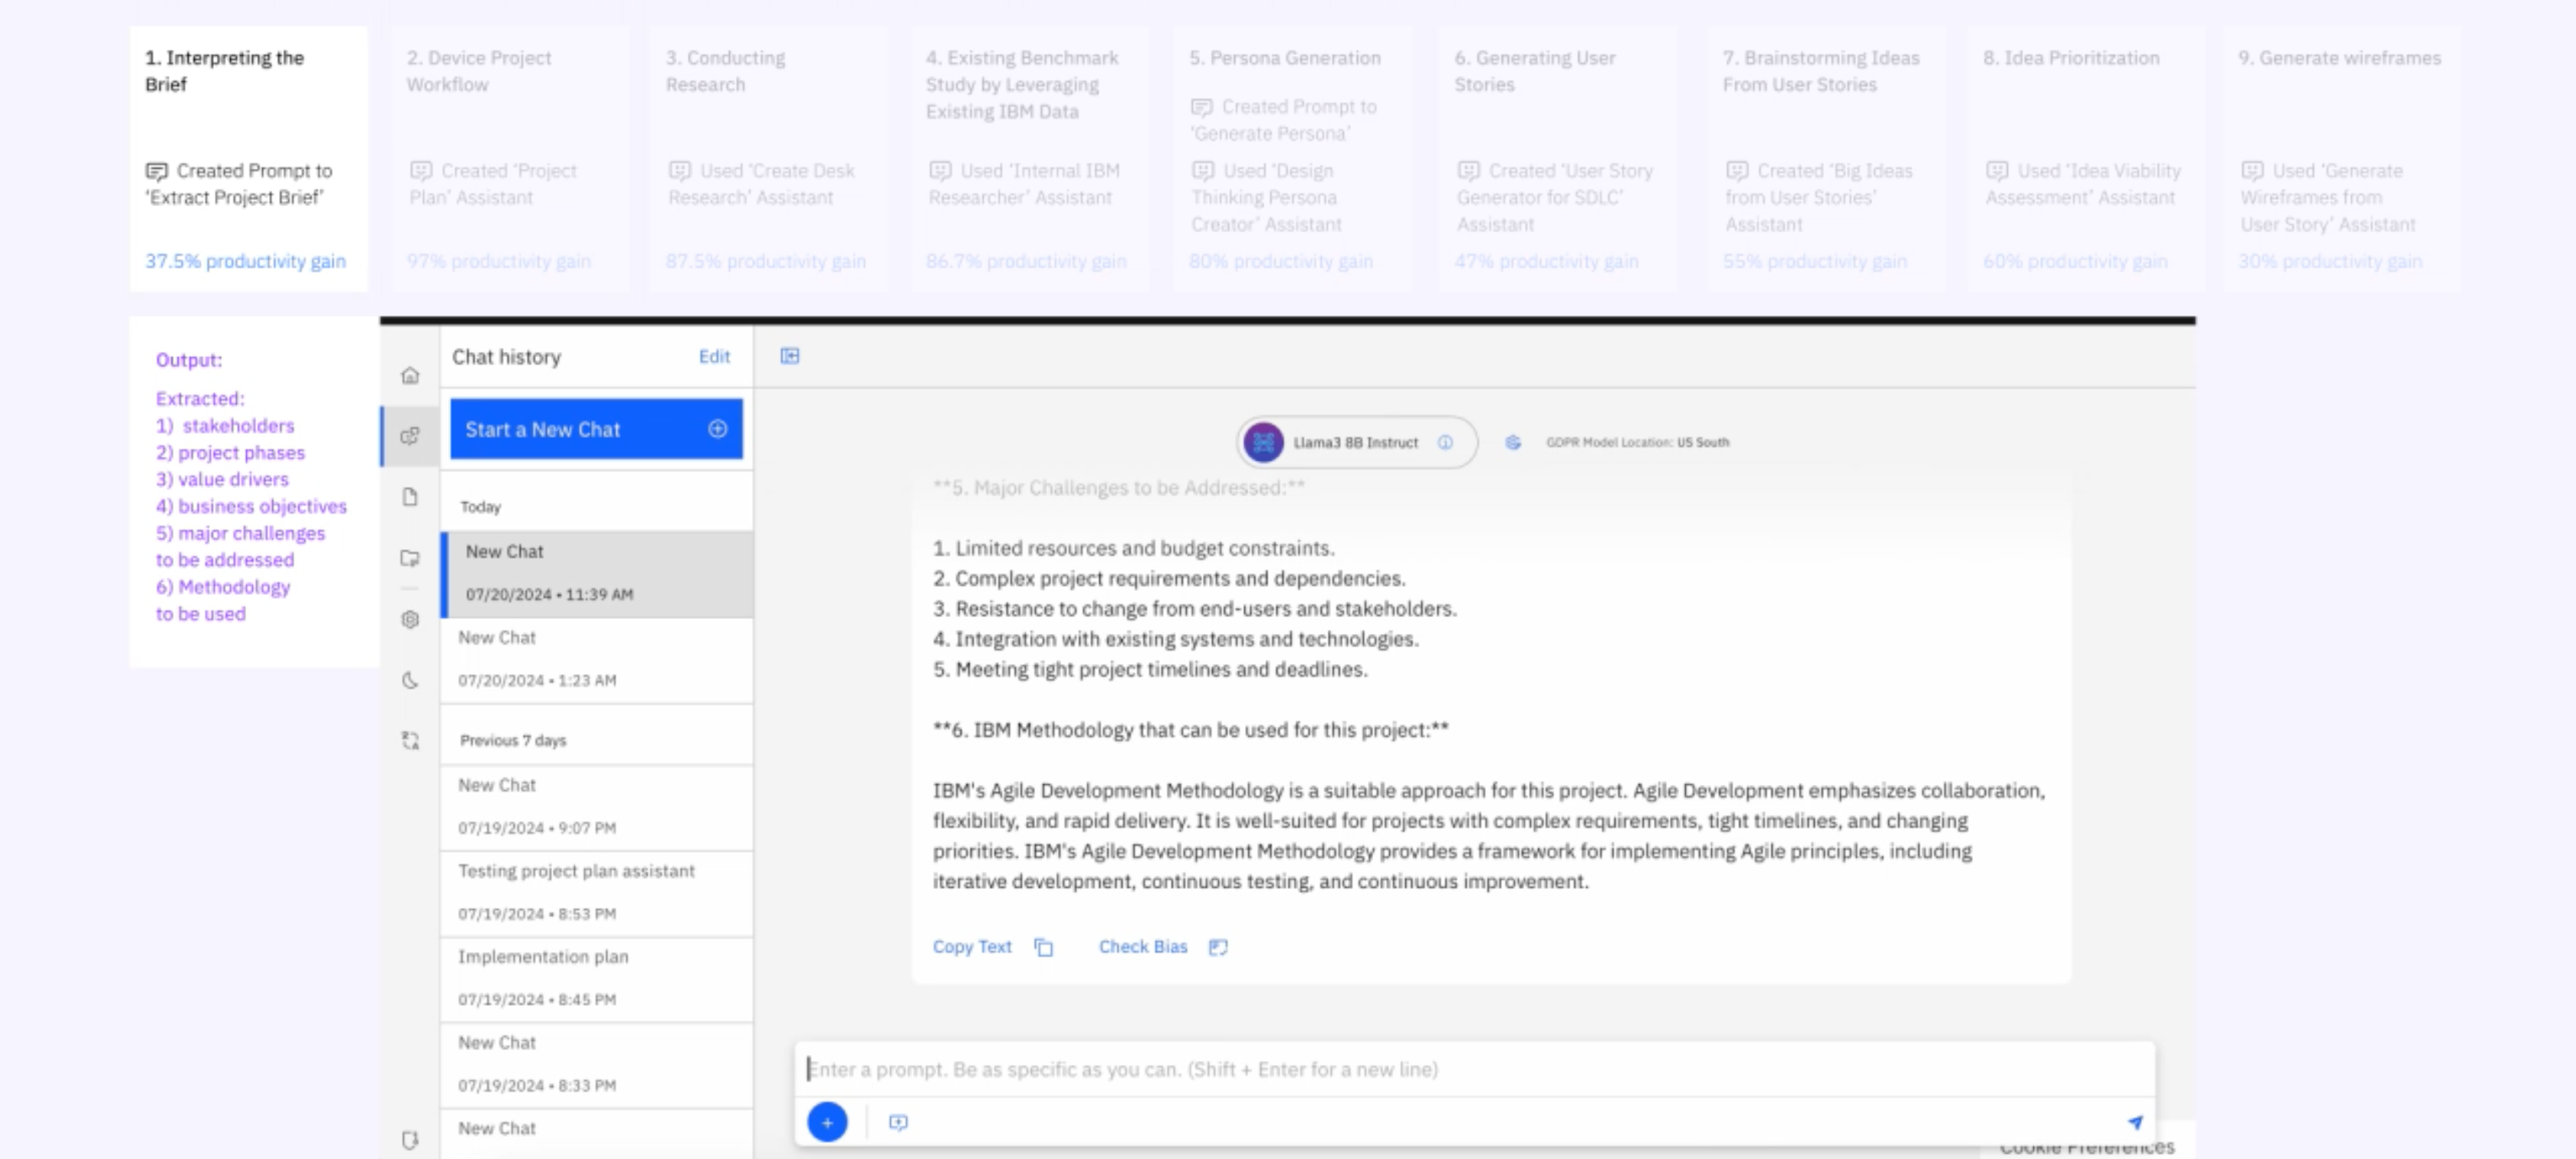Click 'GDPR Model Location: US South' text
The height and width of the screenshot is (1159, 2576).
tap(1637, 442)
